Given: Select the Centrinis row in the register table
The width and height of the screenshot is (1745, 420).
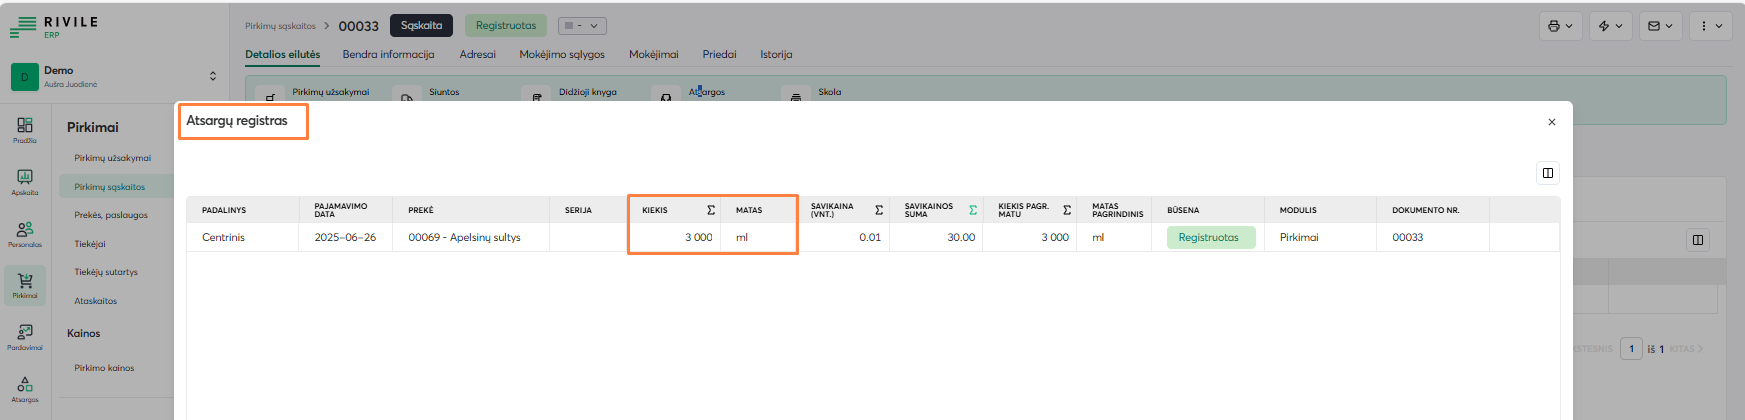Looking at the screenshot, I should [223, 237].
